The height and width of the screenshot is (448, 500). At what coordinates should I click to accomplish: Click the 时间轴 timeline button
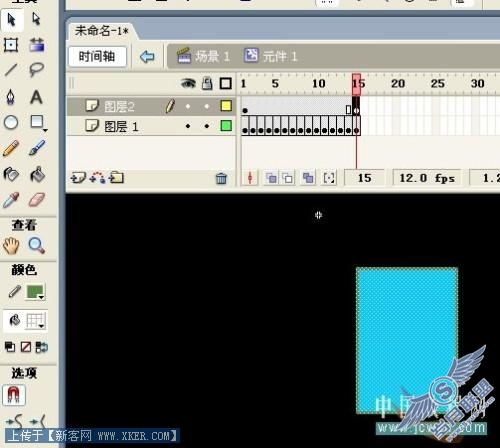tap(97, 56)
